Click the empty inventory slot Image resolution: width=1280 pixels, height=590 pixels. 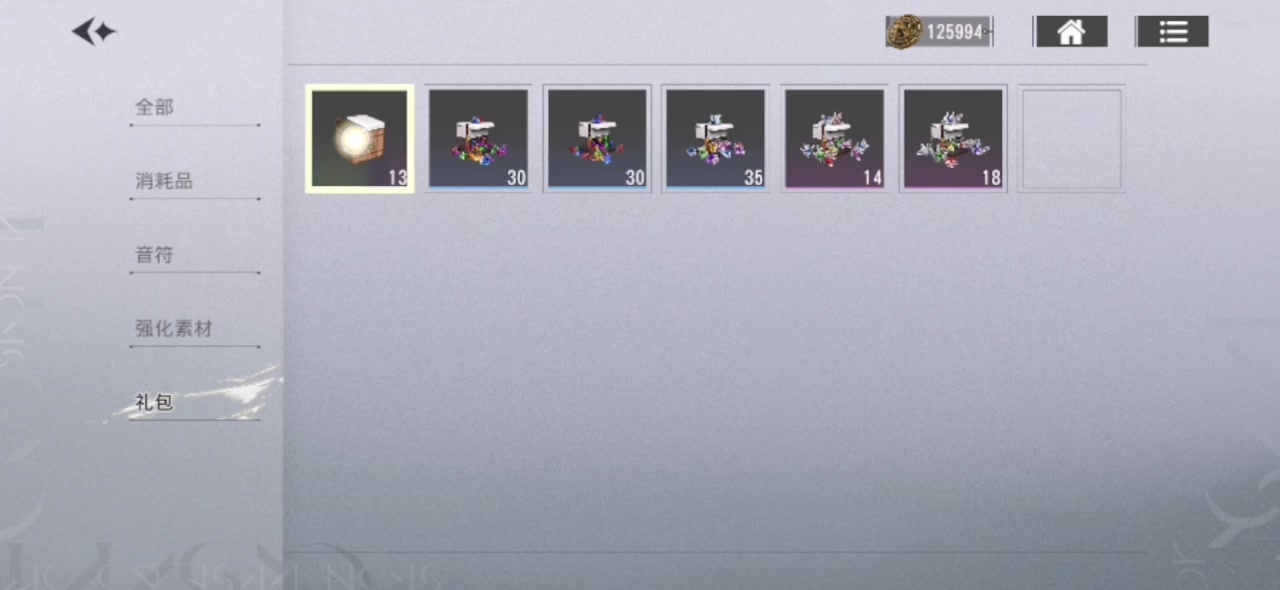coord(1071,139)
